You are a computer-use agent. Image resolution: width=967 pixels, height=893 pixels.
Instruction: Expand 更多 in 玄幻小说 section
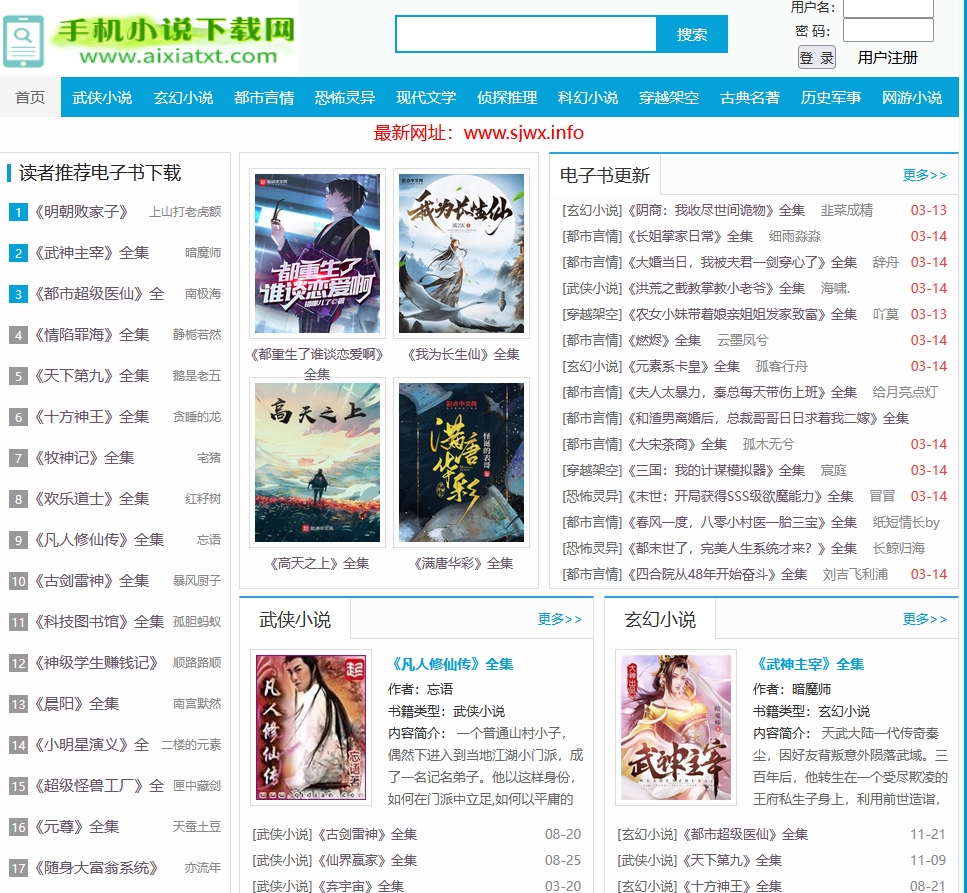[x=924, y=619]
